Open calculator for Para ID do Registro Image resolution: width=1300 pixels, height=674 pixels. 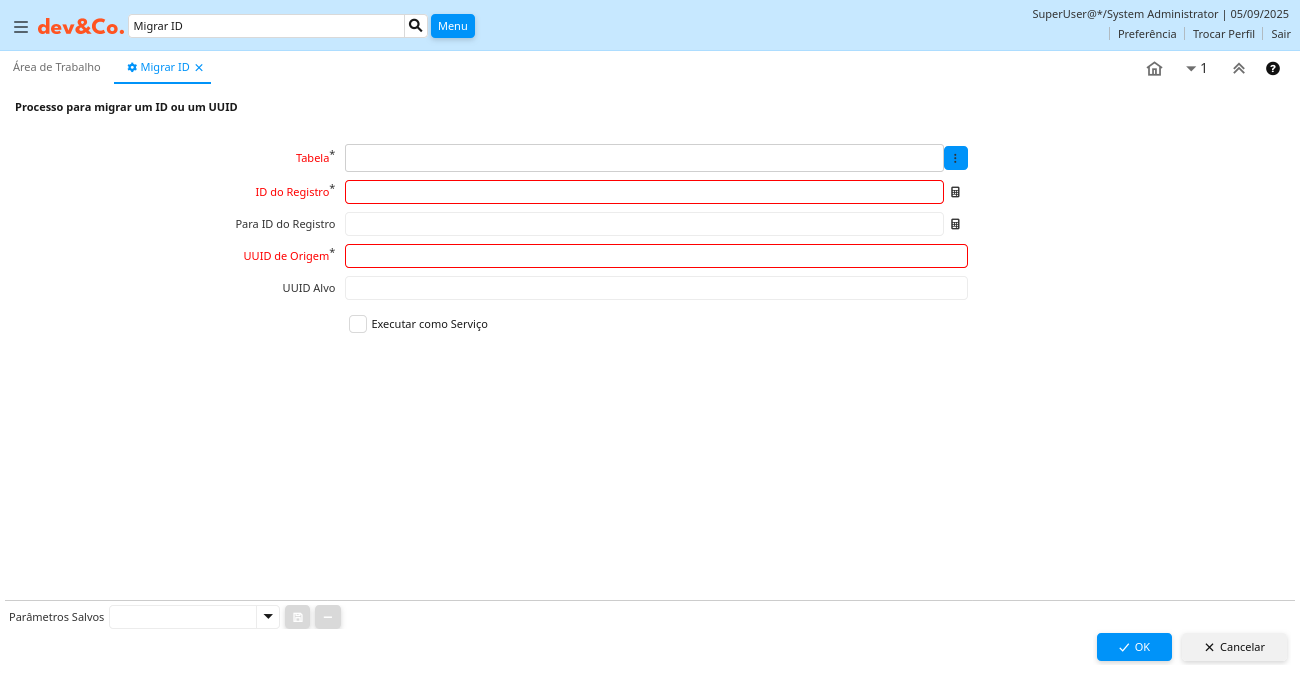955,224
